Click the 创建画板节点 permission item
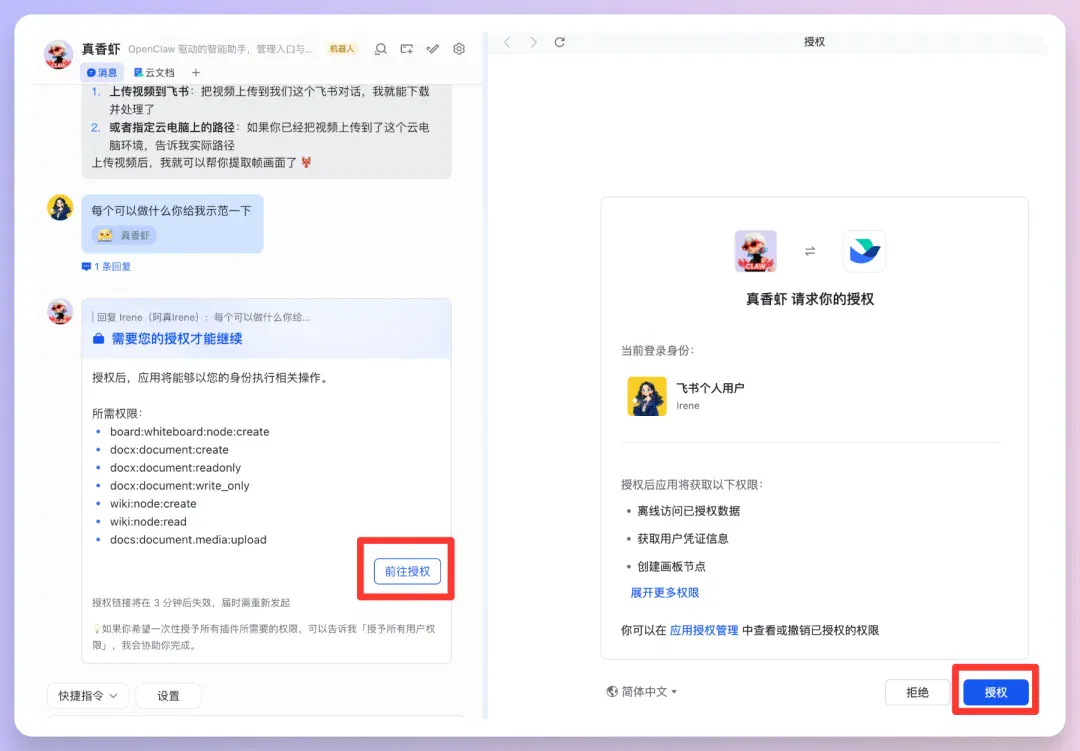Image resolution: width=1080 pixels, height=751 pixels. point(671,566)
